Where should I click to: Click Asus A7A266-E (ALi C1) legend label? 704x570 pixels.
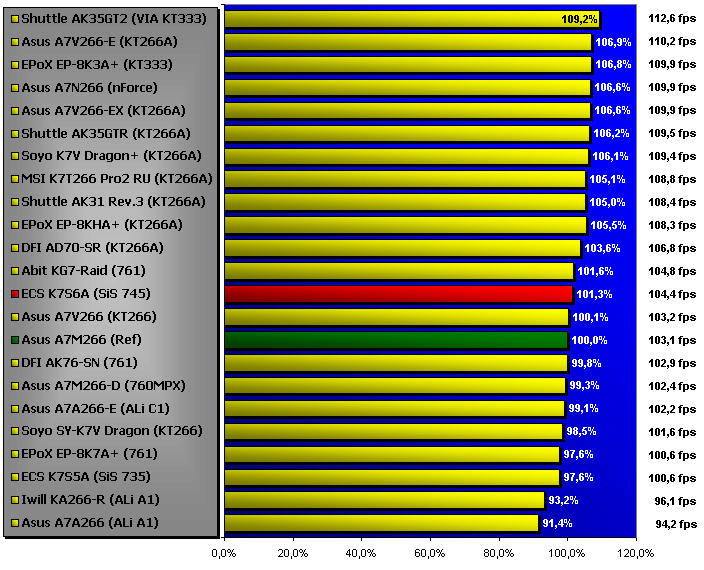click(x=96, y=408)
